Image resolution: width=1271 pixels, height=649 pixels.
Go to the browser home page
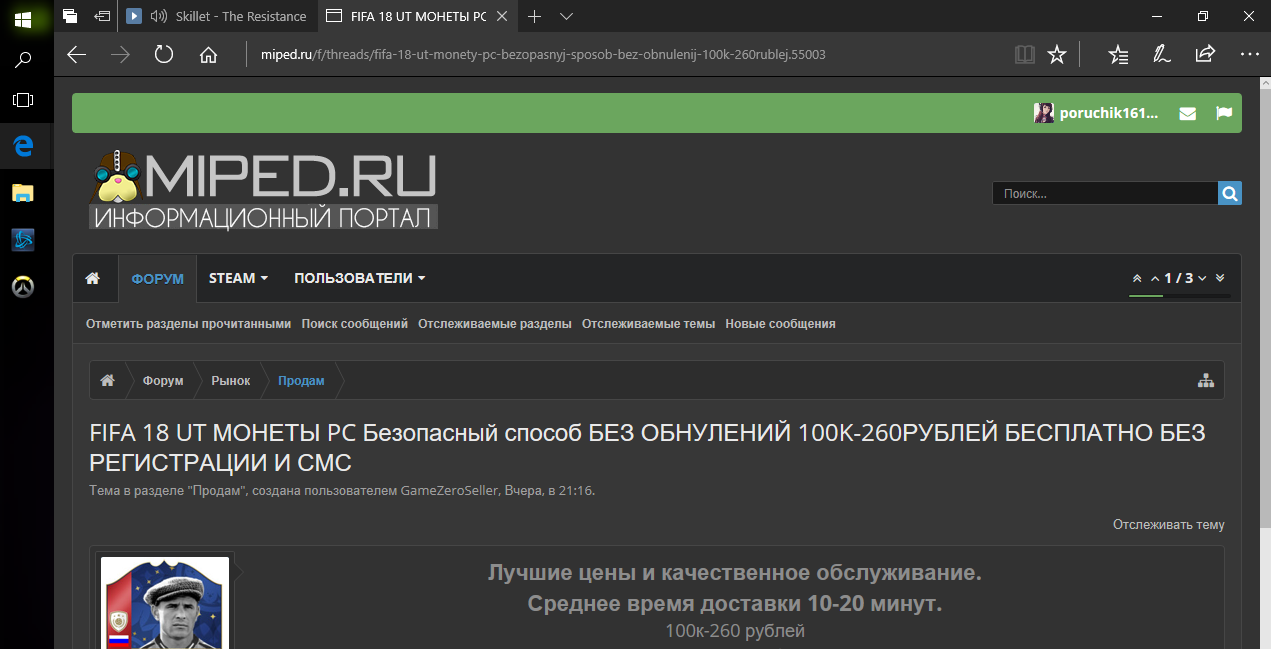click(x=208, y=55)
